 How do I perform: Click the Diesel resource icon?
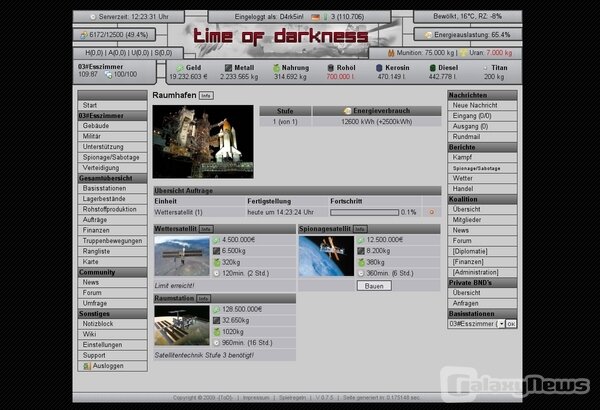[433, 68]
